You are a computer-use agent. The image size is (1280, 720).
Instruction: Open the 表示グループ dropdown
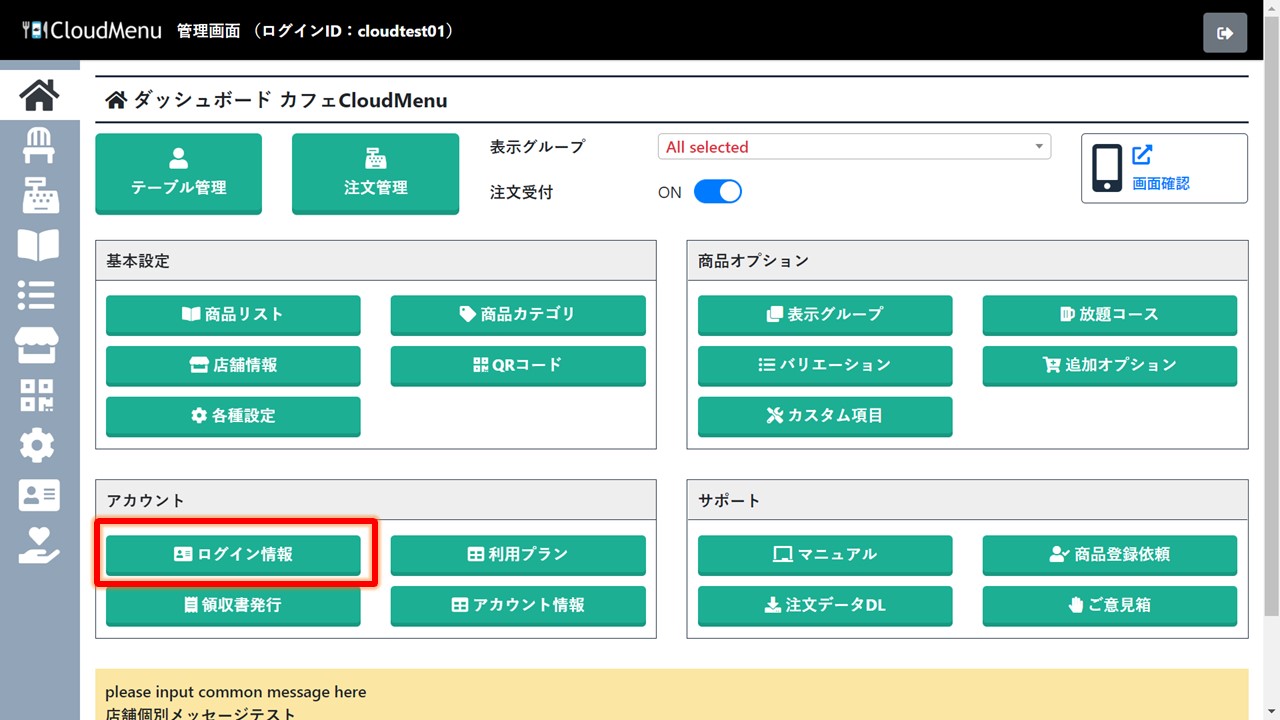(x=854, y=147)
